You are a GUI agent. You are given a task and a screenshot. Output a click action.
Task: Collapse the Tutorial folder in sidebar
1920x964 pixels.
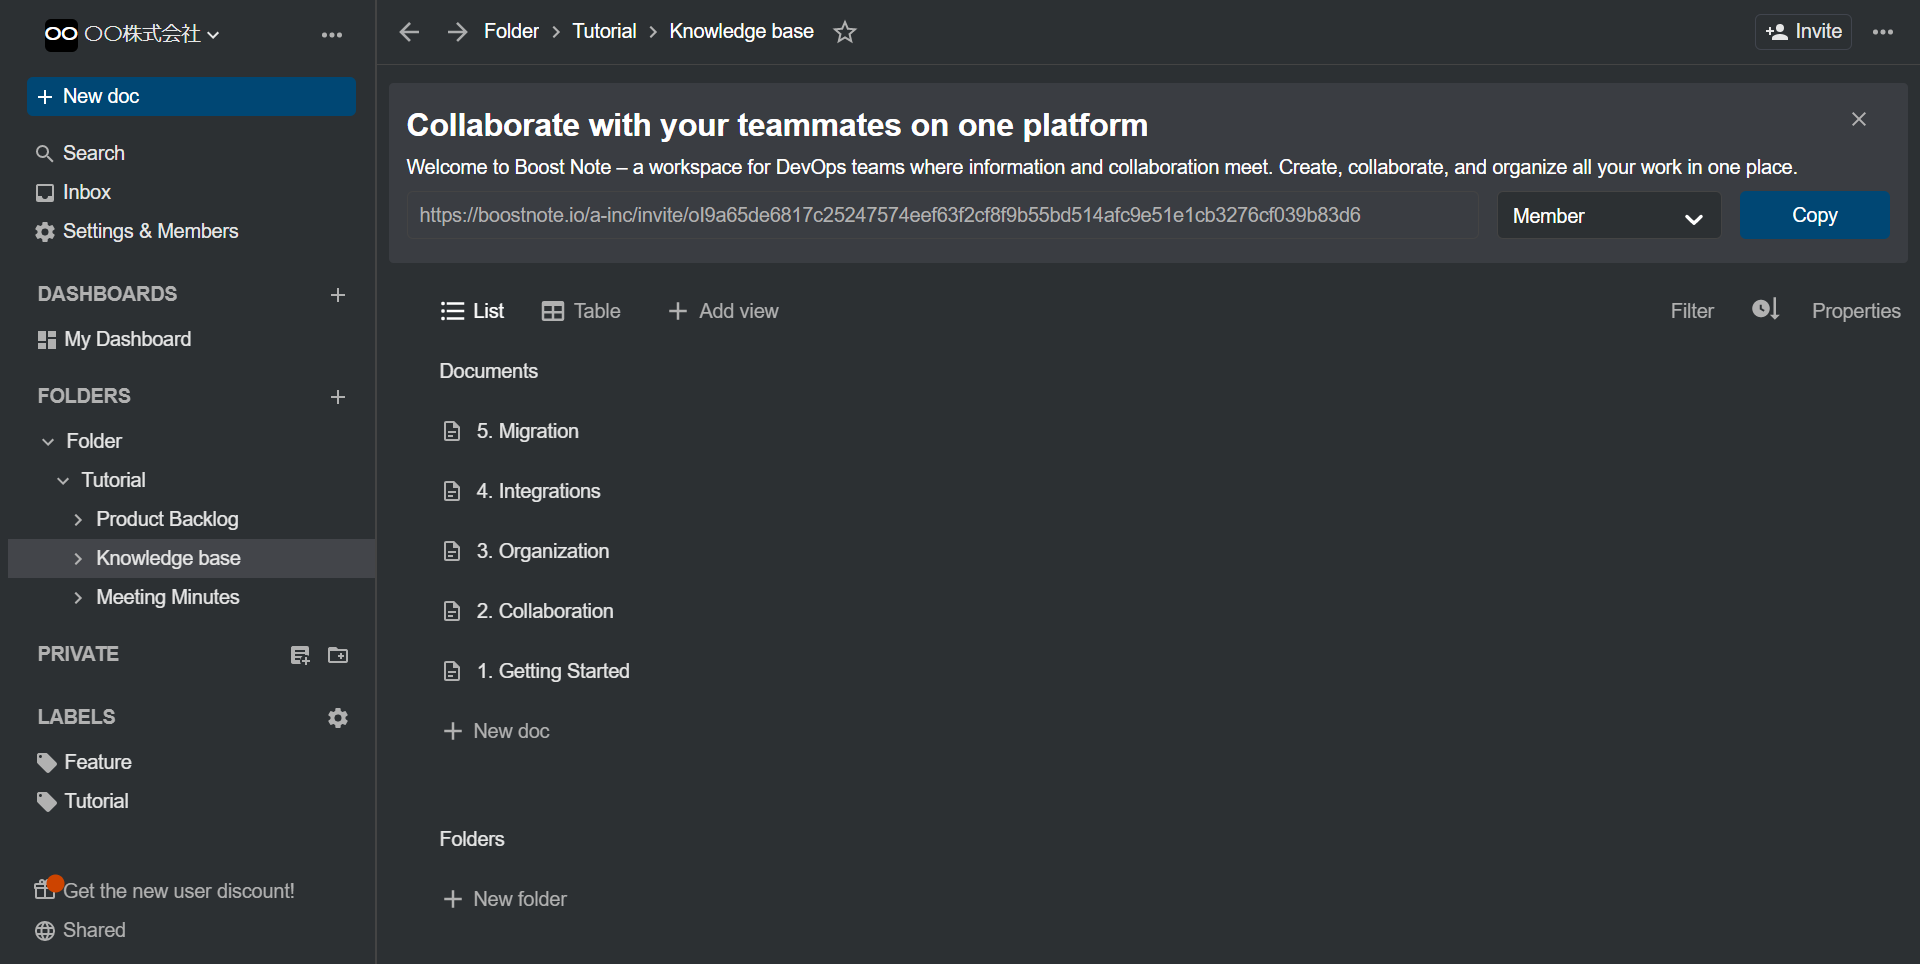coord(63,481)
